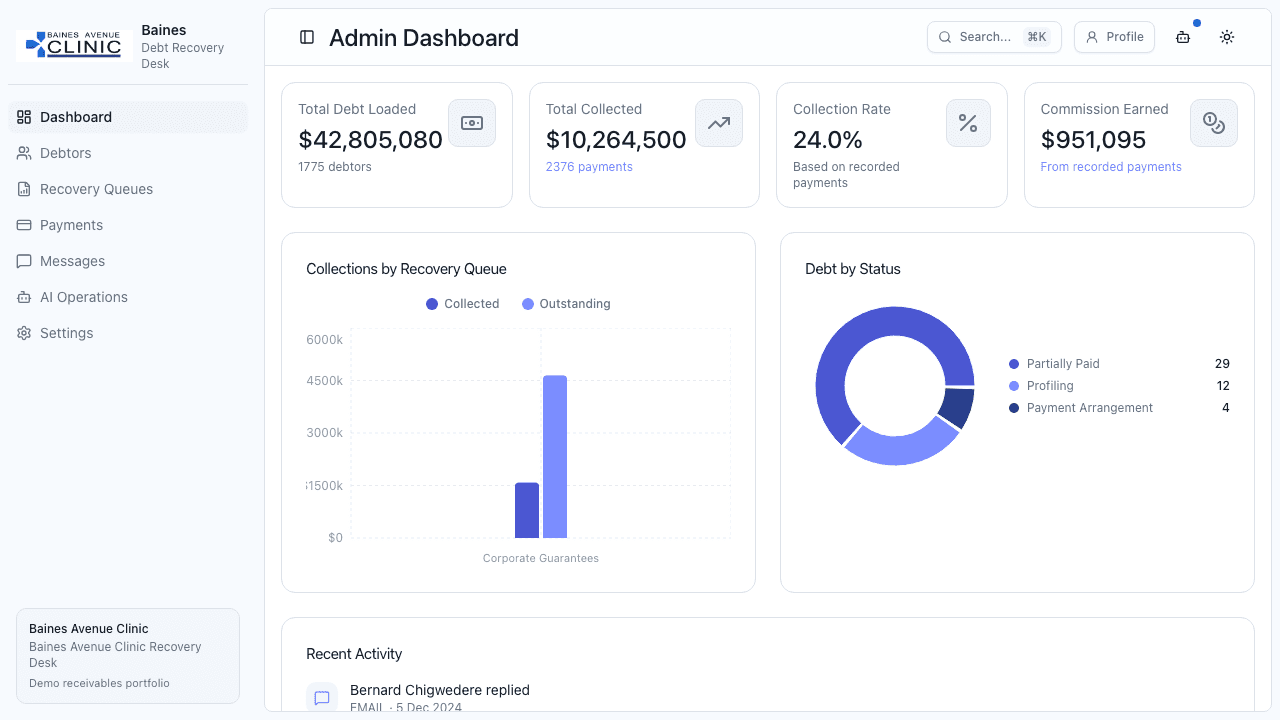Click the Outstanding bar for Corporate Guarantees

(555, 457)
